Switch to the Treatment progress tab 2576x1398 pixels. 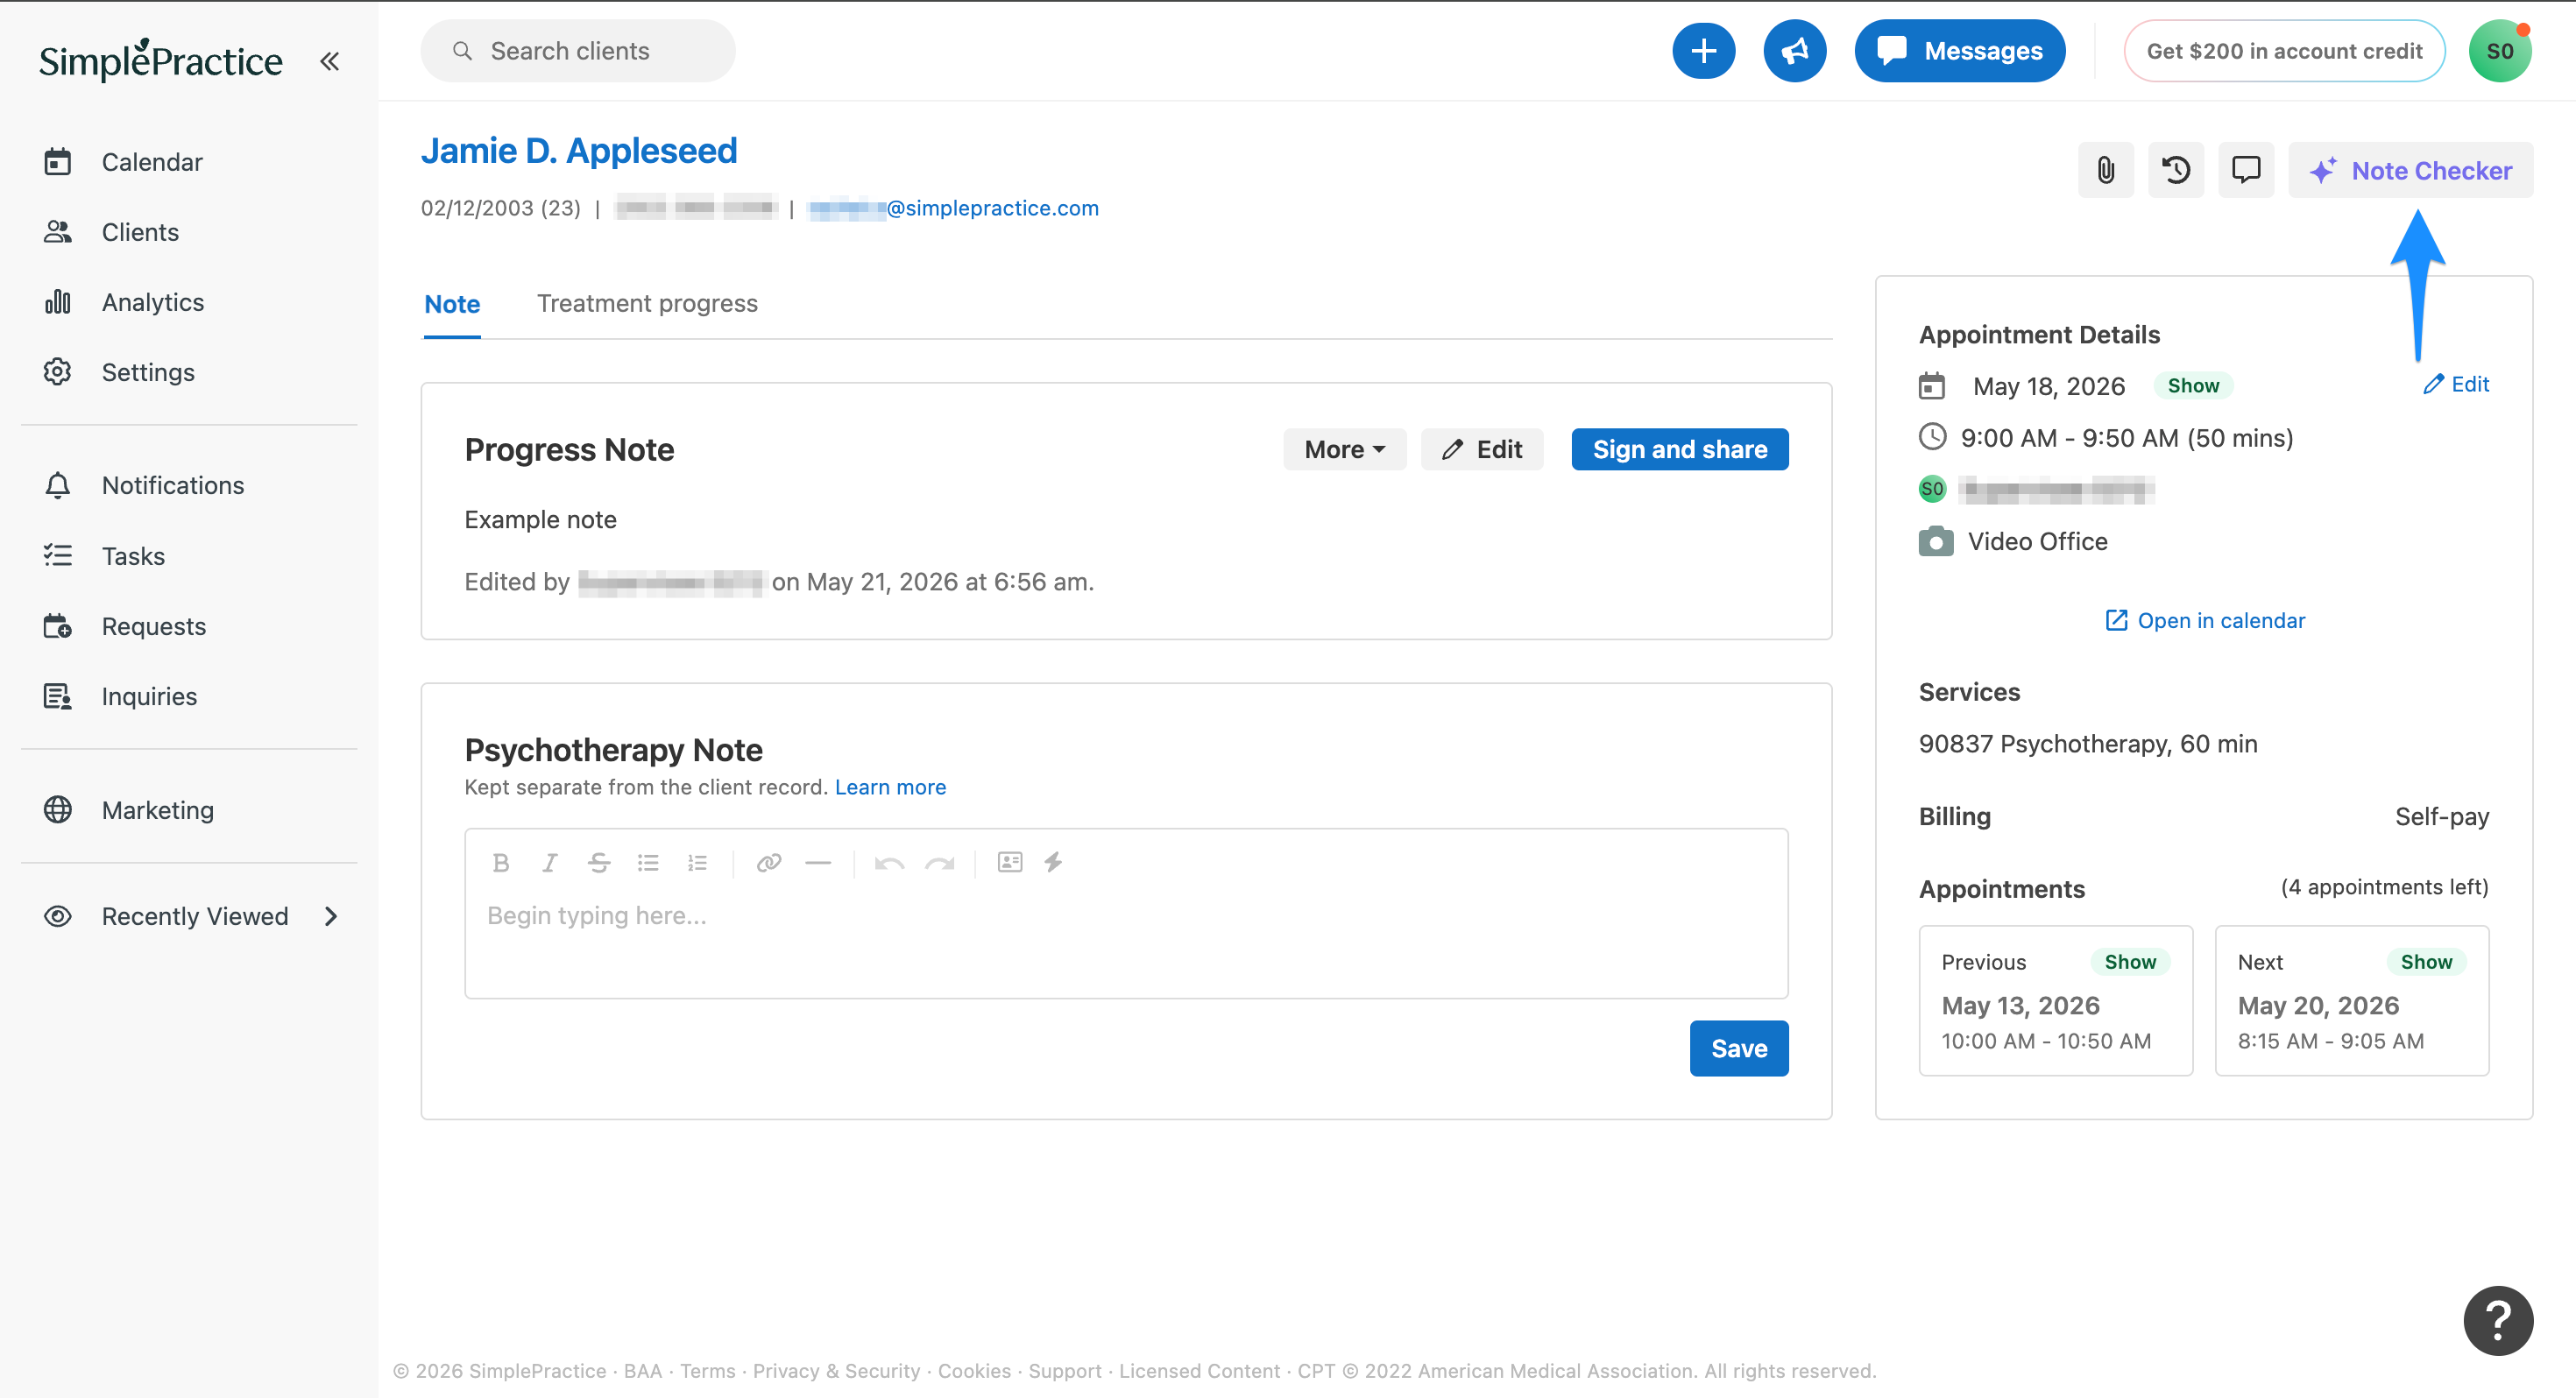[647, 303]
